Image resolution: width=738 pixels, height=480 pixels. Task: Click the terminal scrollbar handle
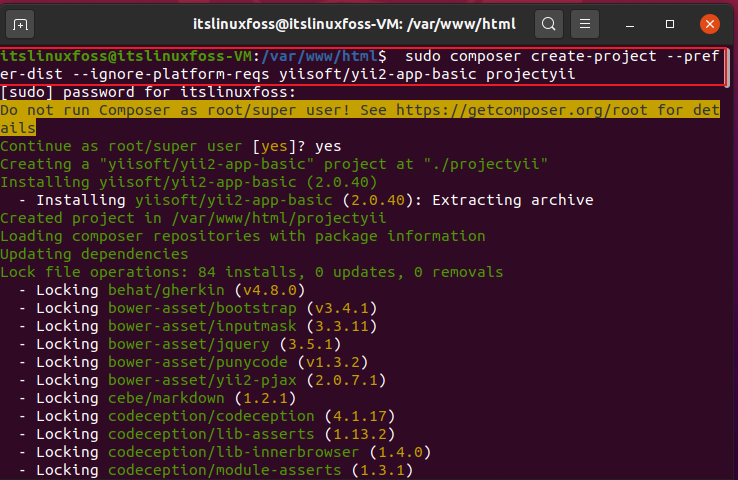tap(727, 68)
